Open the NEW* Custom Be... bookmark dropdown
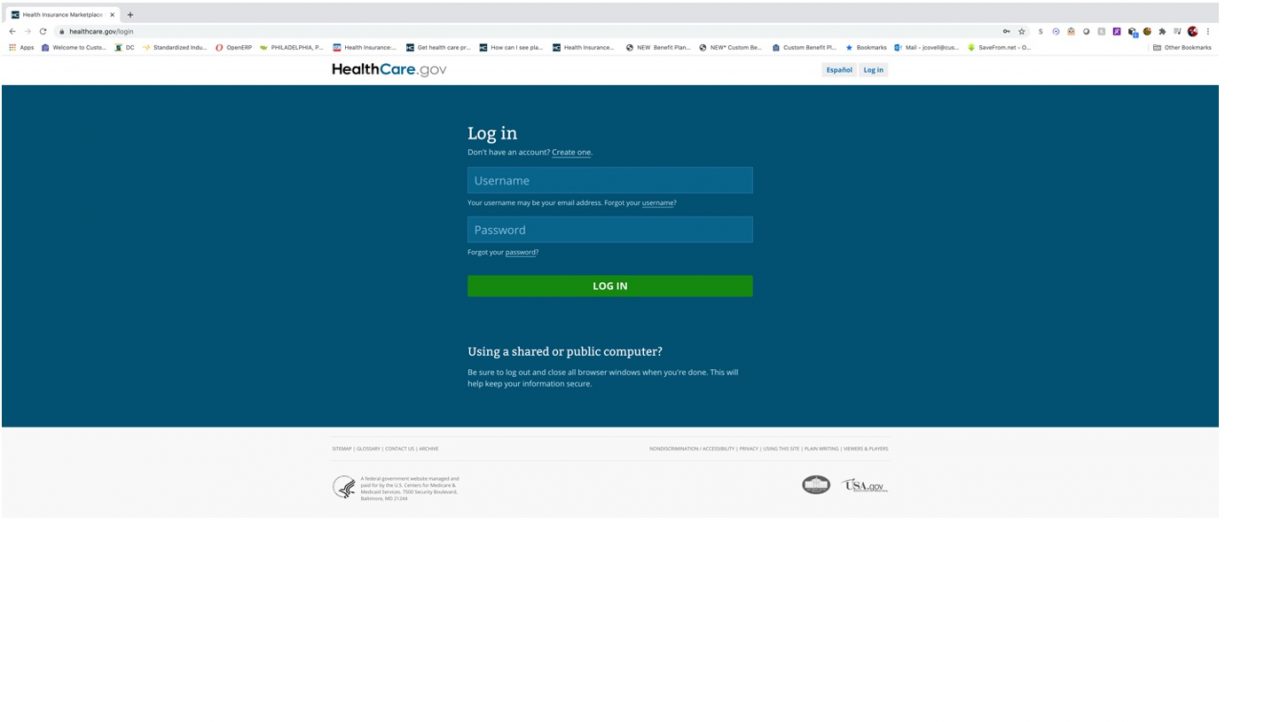Screen dimensions: 1280x722 (x=732, y=46)
